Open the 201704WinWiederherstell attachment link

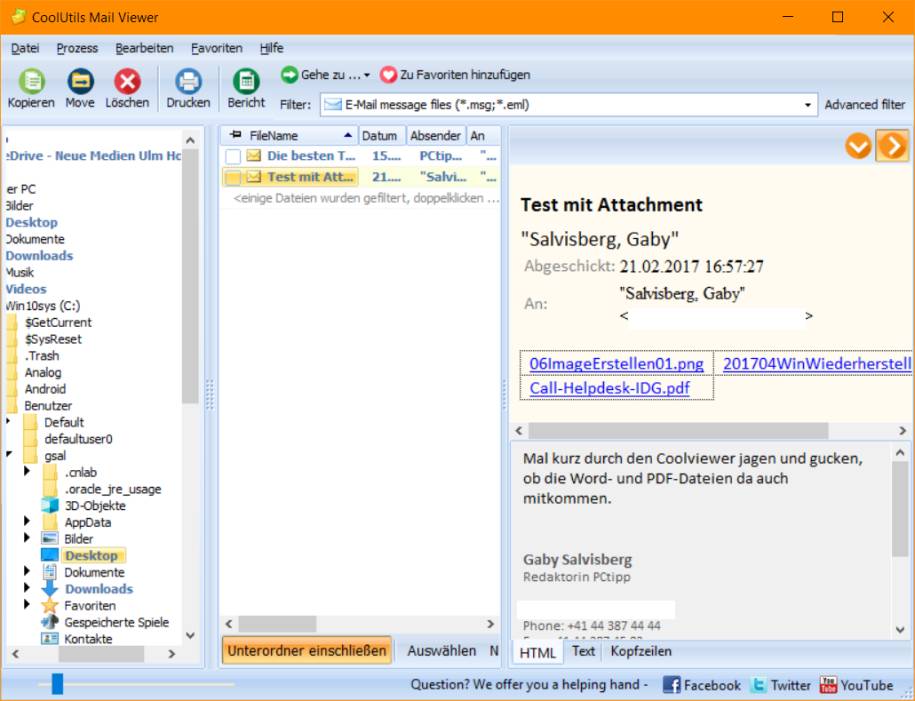tap(817, 364)
